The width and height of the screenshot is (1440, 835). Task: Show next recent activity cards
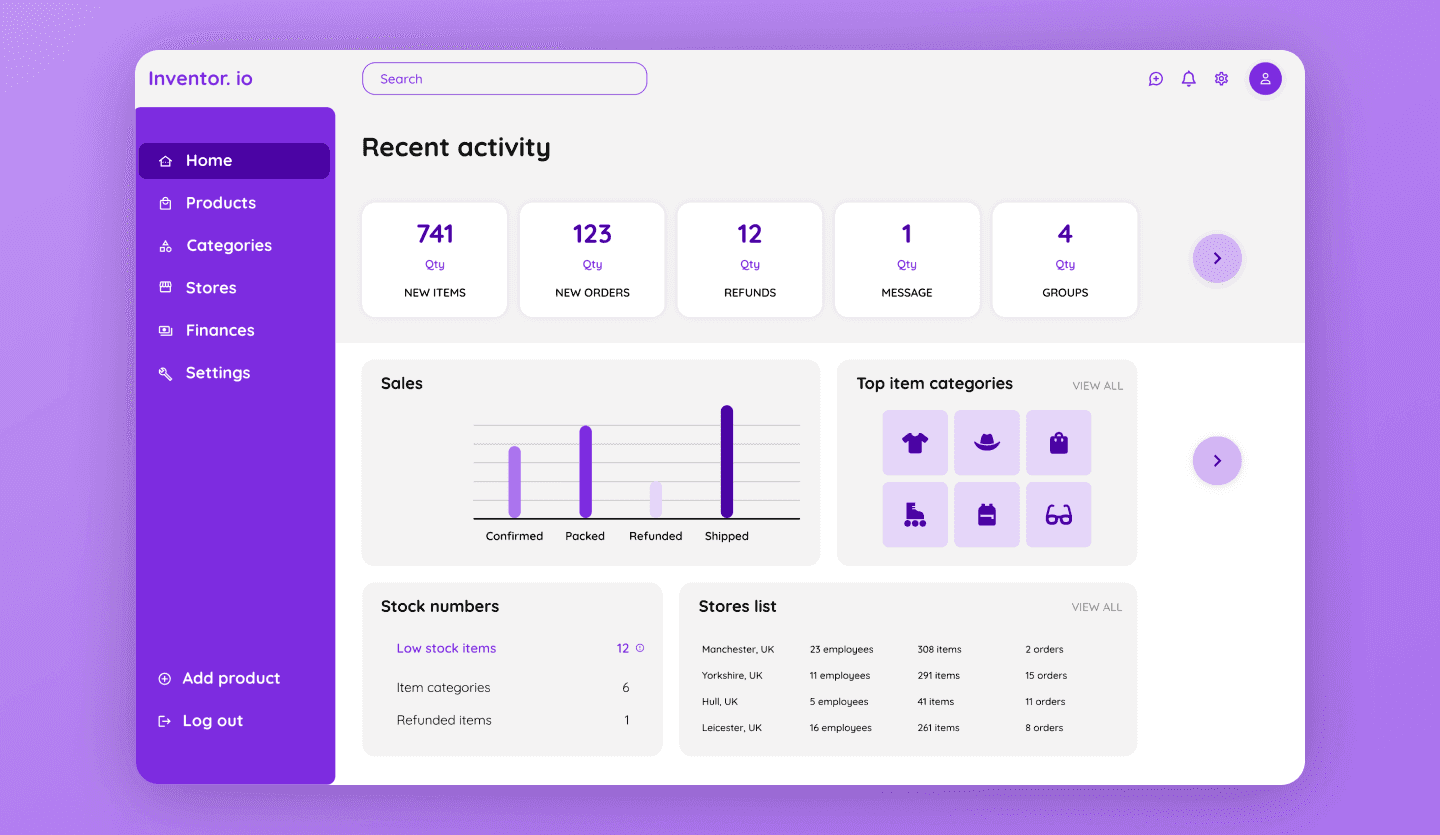1217,259
